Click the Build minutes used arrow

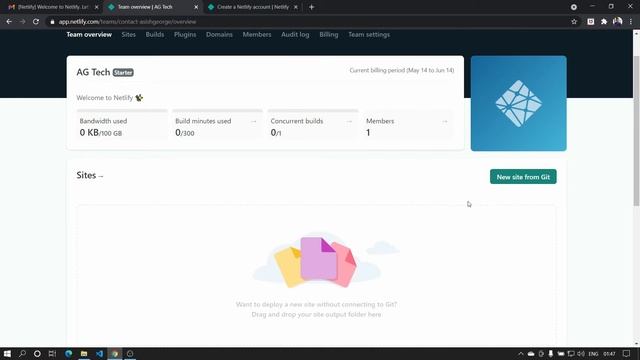coord(253,121)
